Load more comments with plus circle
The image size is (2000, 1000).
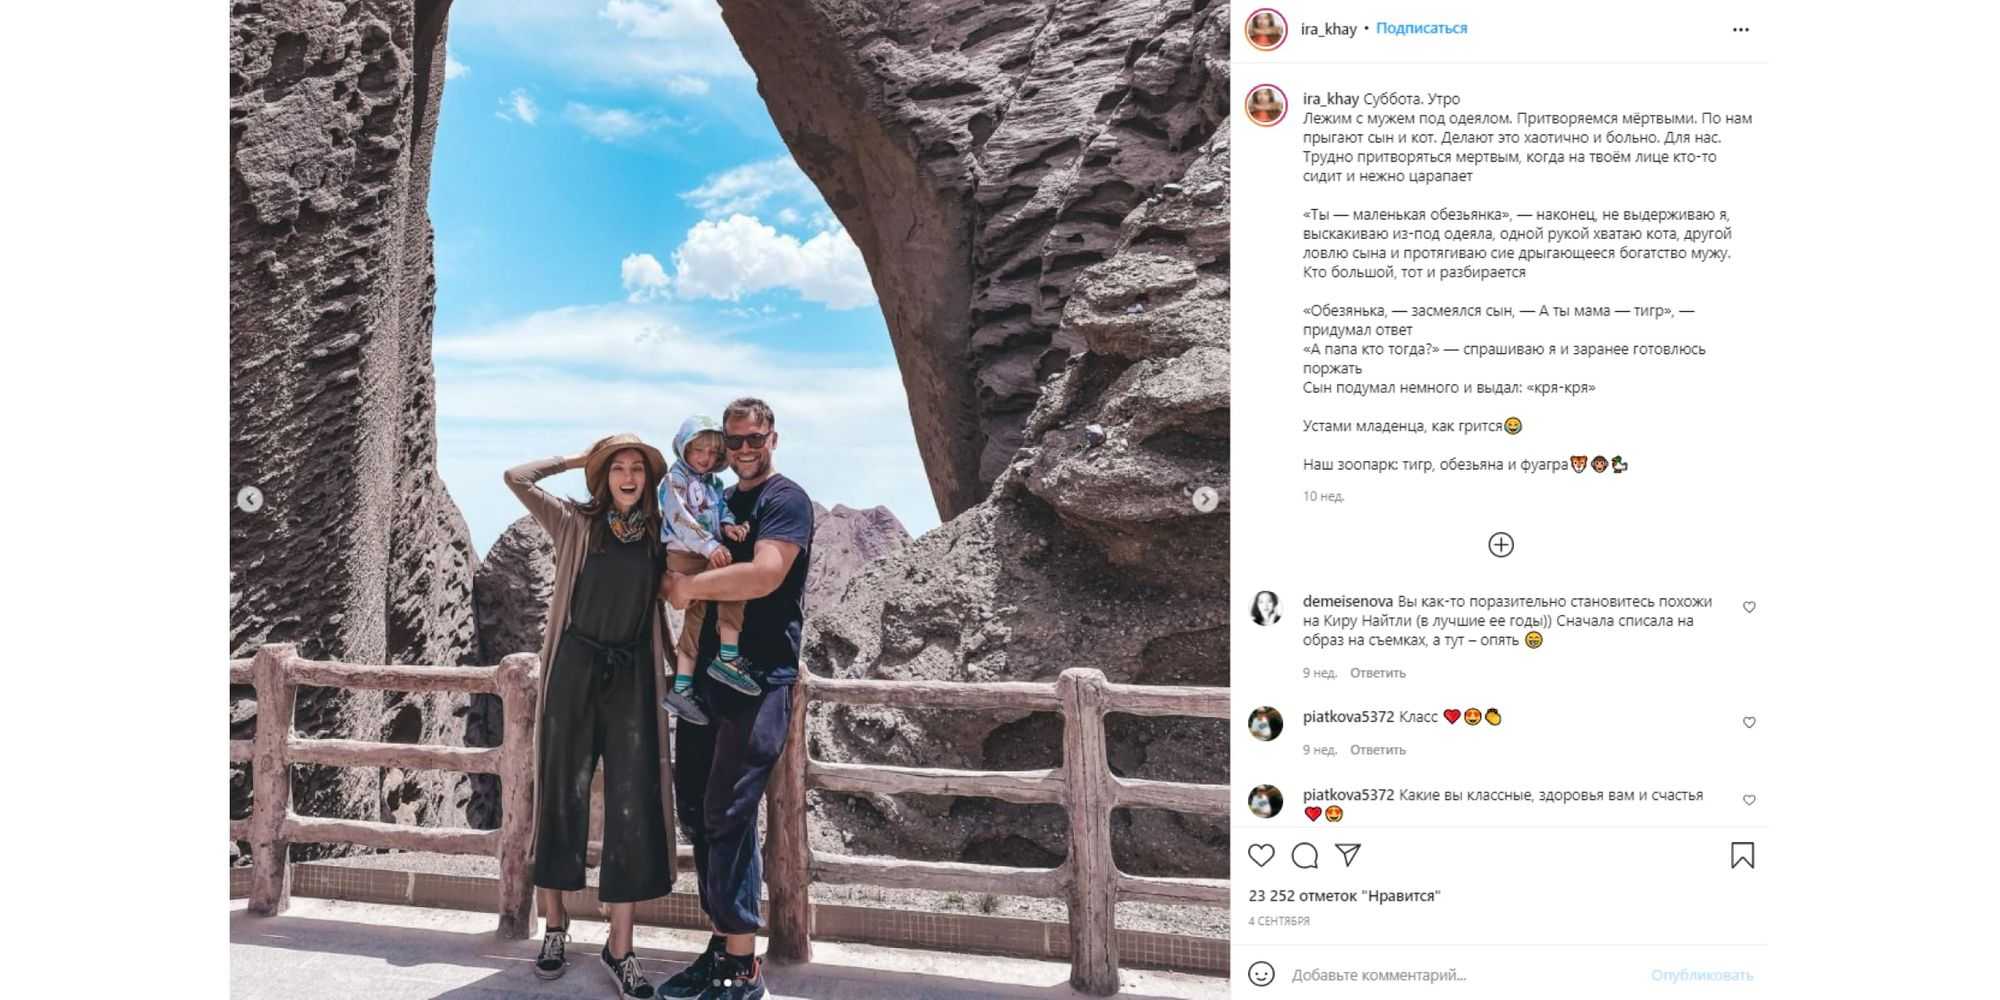coord(1500,544)
